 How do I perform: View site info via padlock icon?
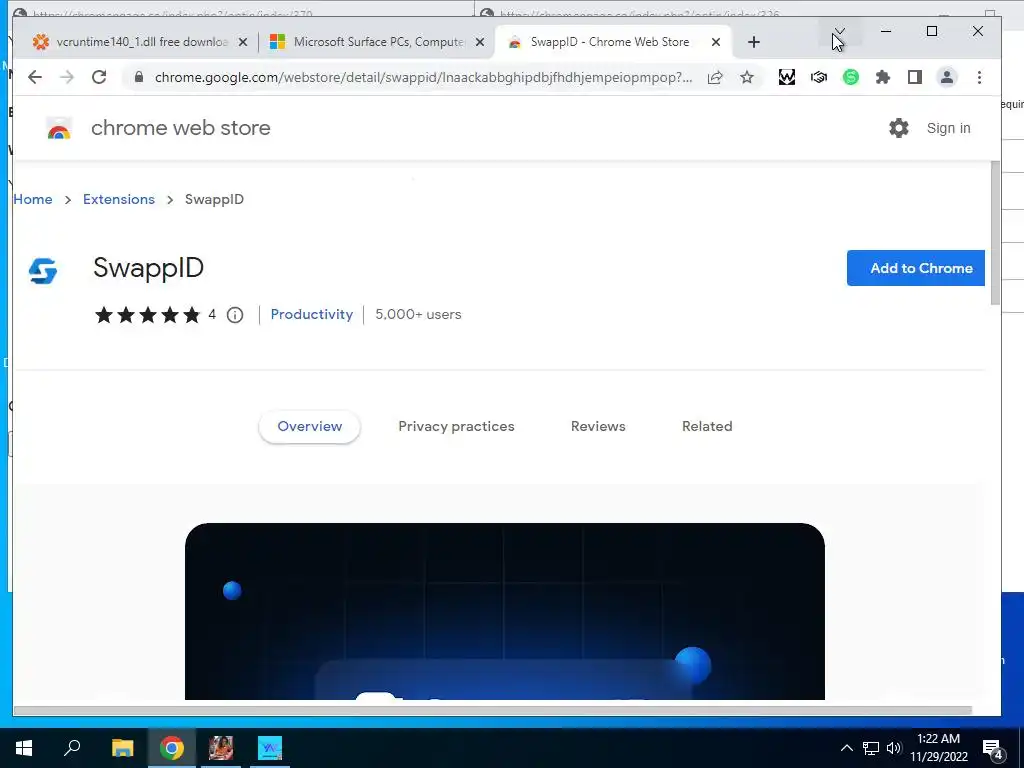138,77
